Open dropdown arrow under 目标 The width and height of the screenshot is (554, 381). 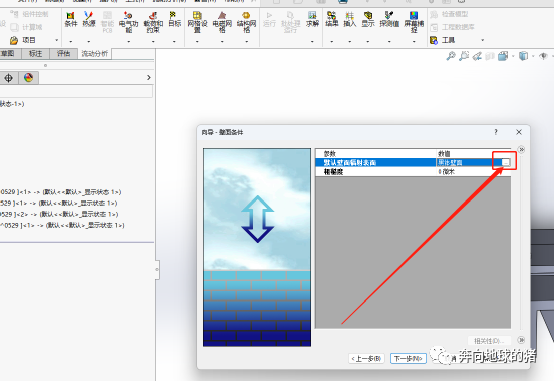click(x=175, y=42)
